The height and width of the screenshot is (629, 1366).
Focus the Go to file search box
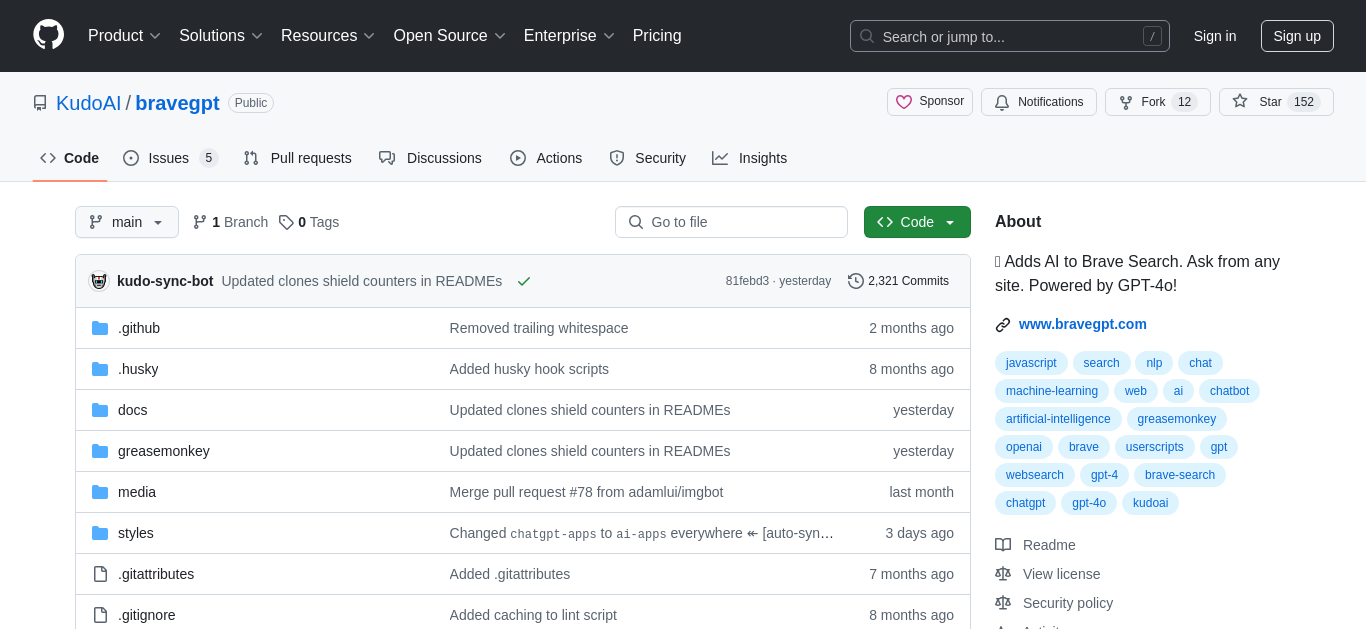731,222
